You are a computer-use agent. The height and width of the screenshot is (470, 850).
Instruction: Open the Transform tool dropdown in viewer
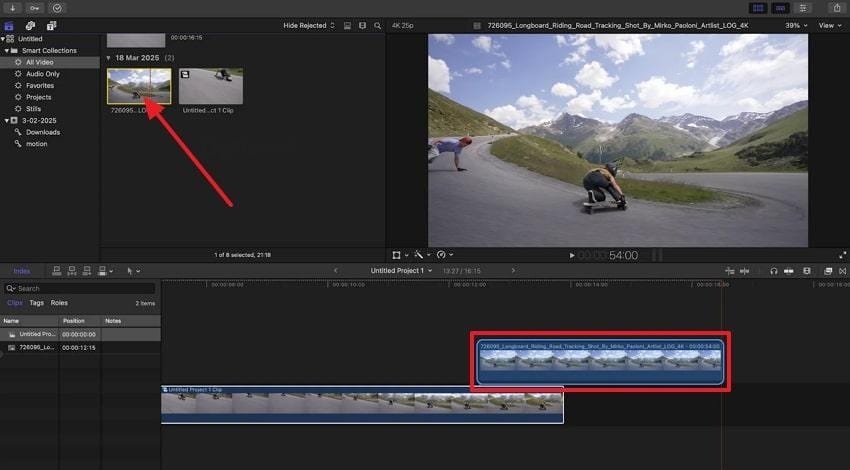tap(400, 255)
